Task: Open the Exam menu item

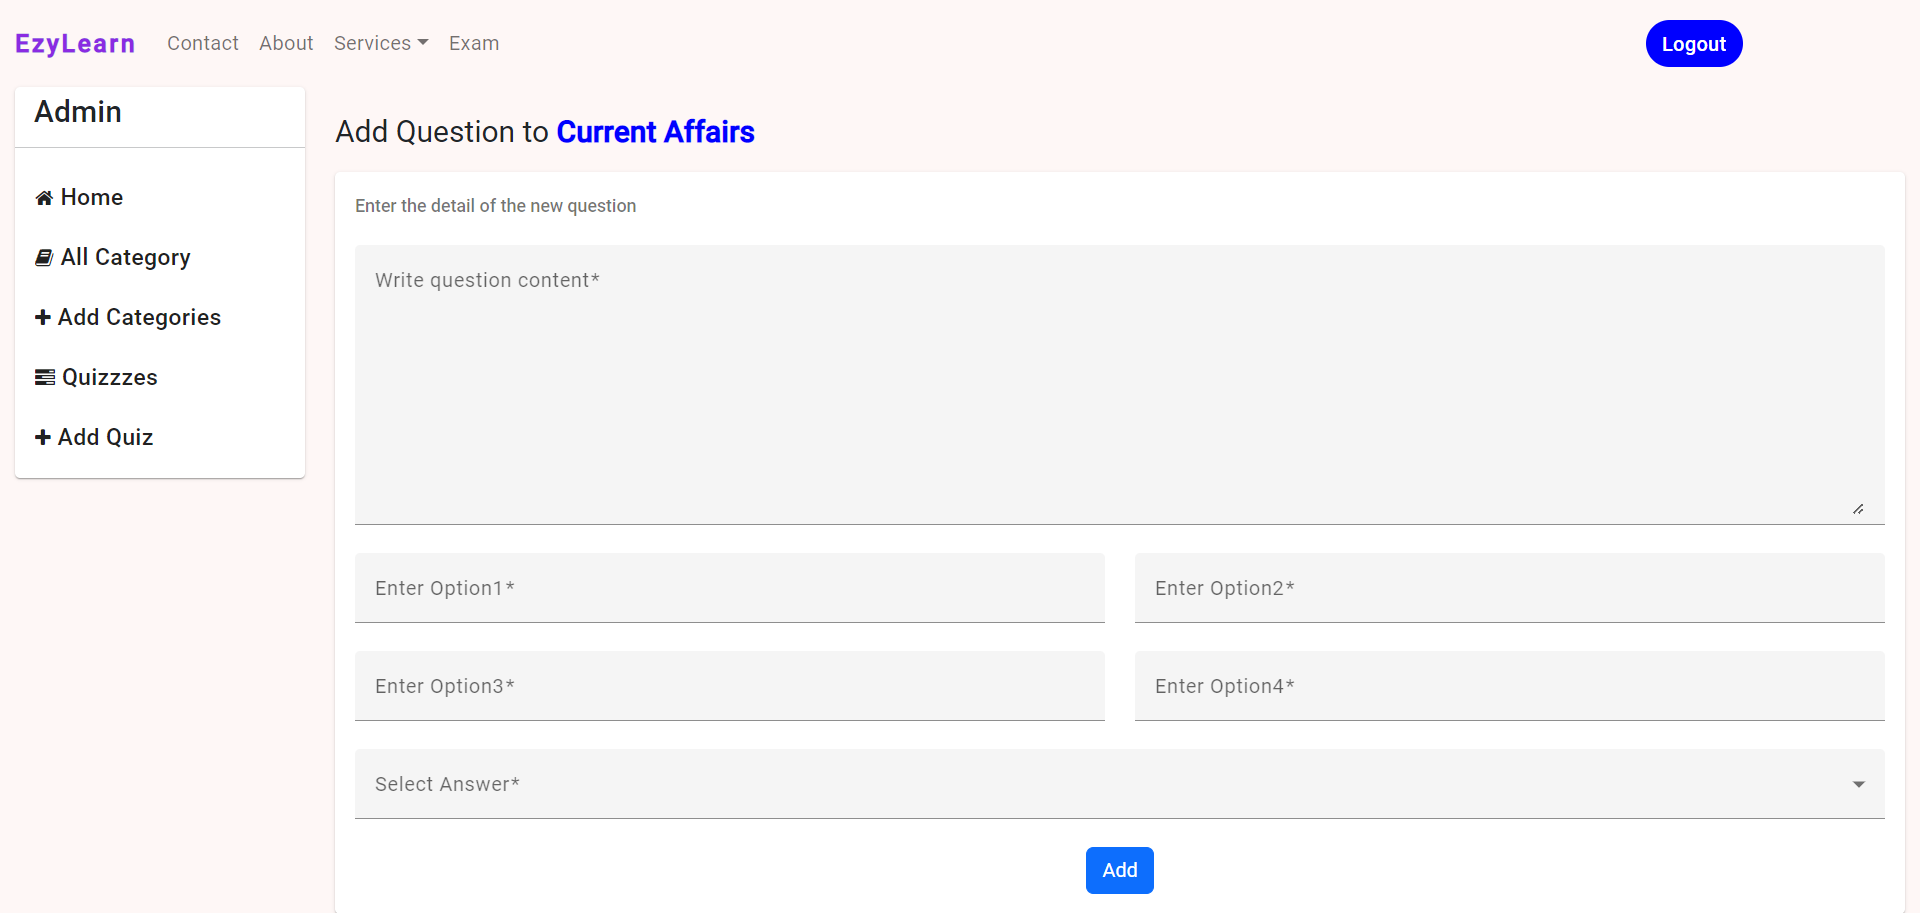Action: click(x=473, y=43)
